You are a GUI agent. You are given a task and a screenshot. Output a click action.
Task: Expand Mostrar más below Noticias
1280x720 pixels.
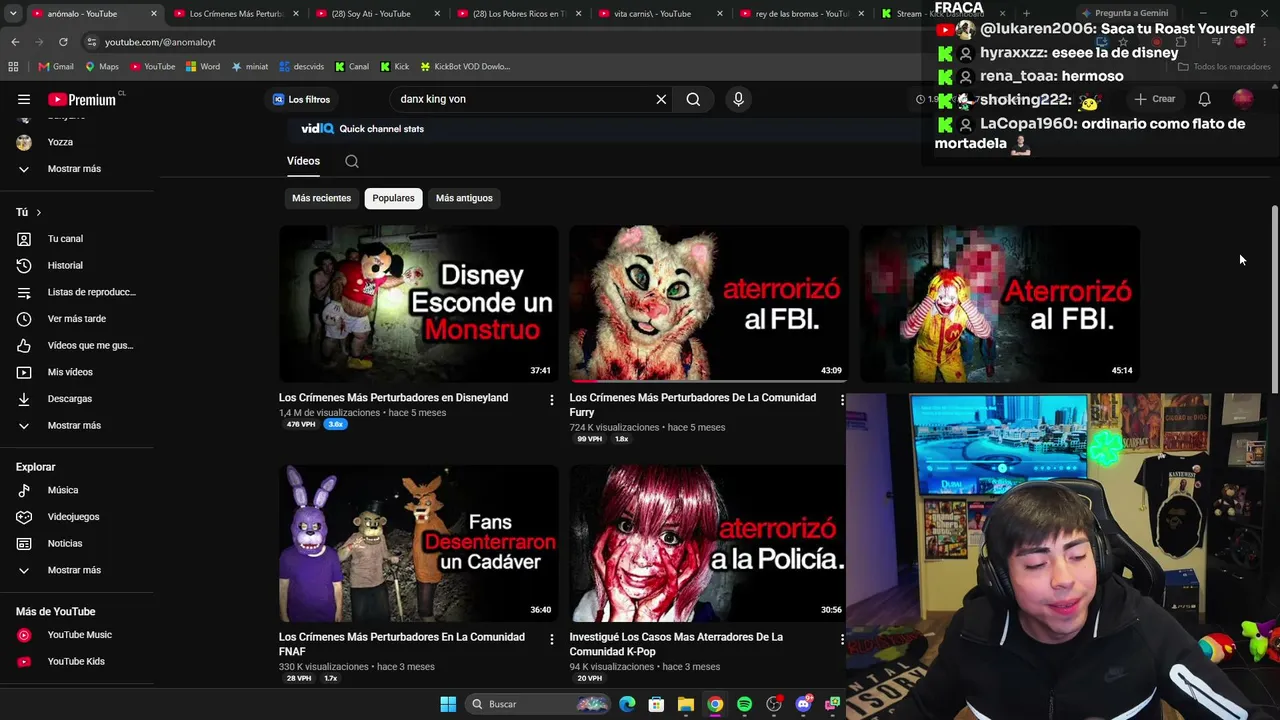tap(74, 570)
